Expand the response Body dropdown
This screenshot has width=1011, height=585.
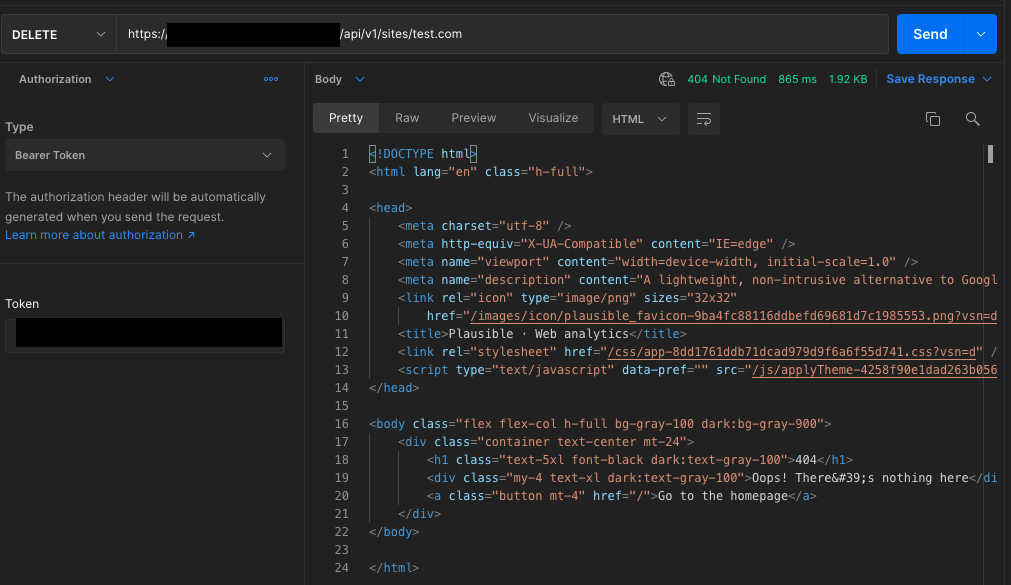point(360,79)
